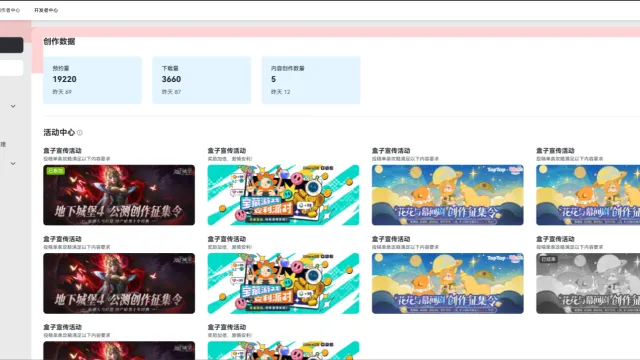Click the 昨天 69 value under 预约量

(62, 92)
